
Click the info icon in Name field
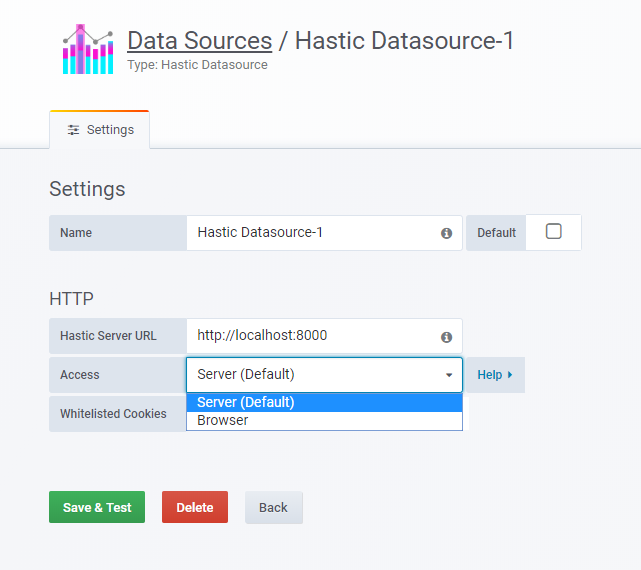(446, 233)
